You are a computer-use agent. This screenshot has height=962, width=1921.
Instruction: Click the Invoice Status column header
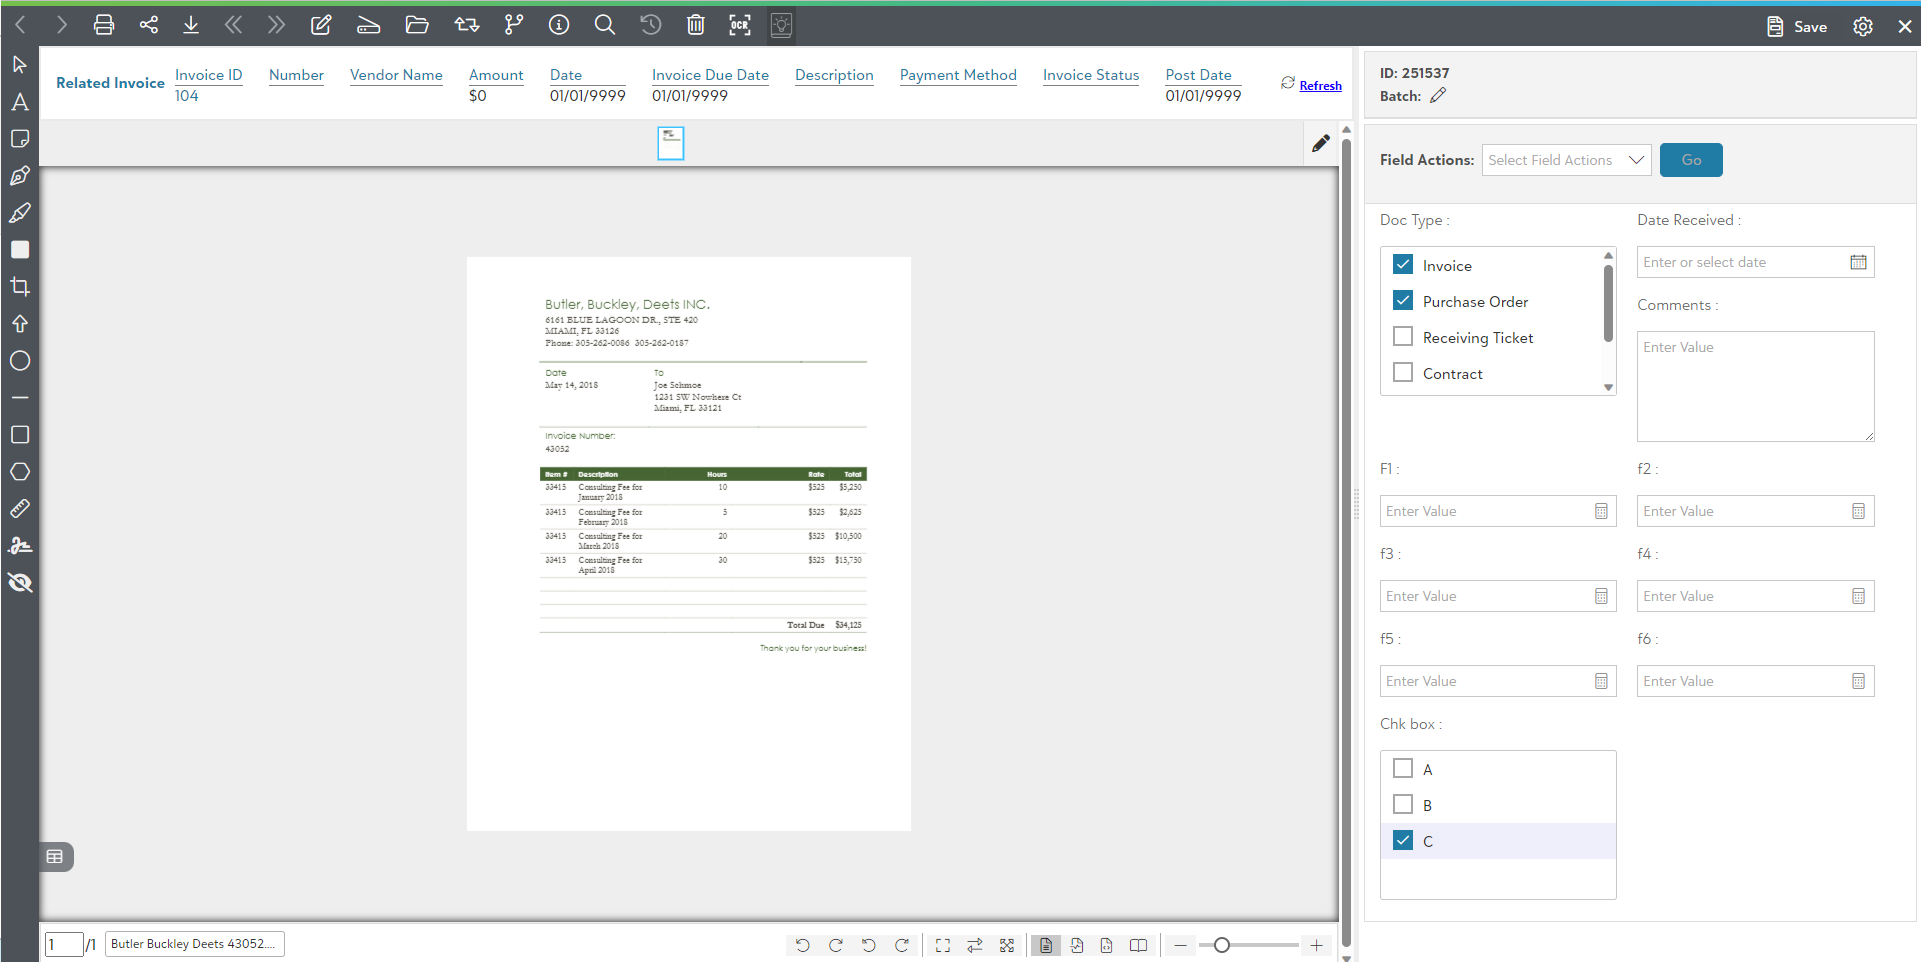[1090, 75]
